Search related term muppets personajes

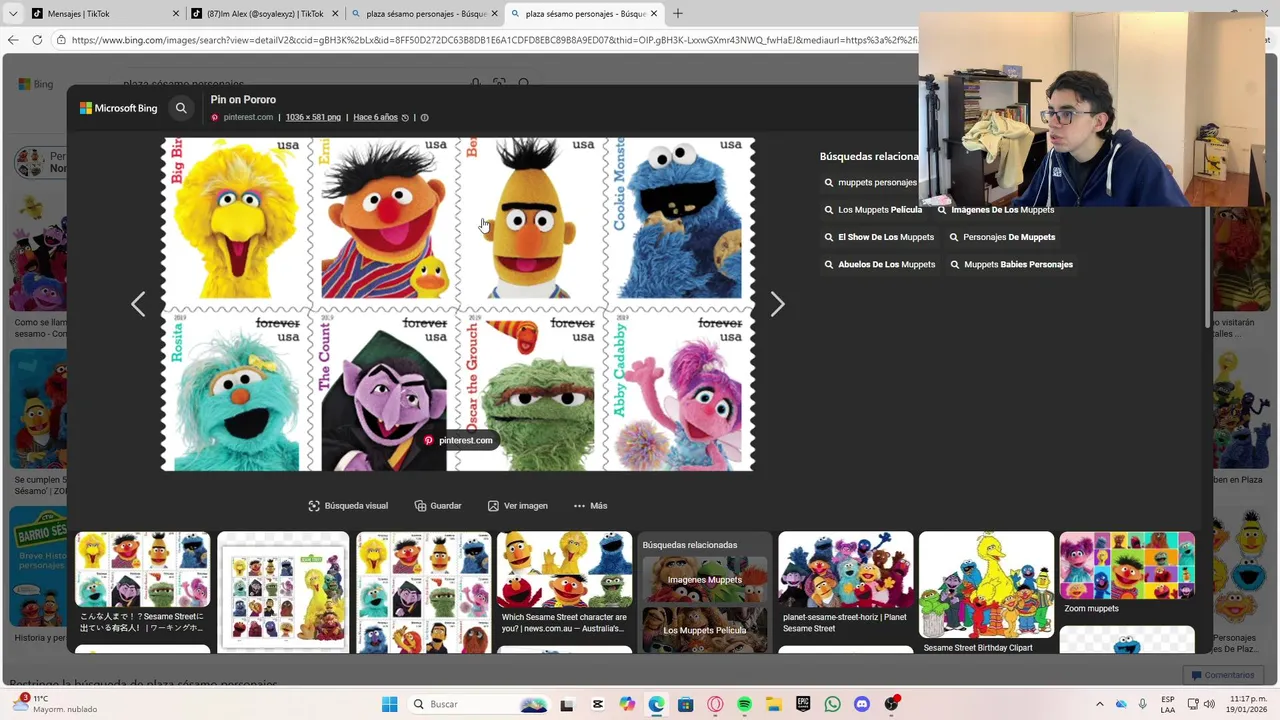870,182
